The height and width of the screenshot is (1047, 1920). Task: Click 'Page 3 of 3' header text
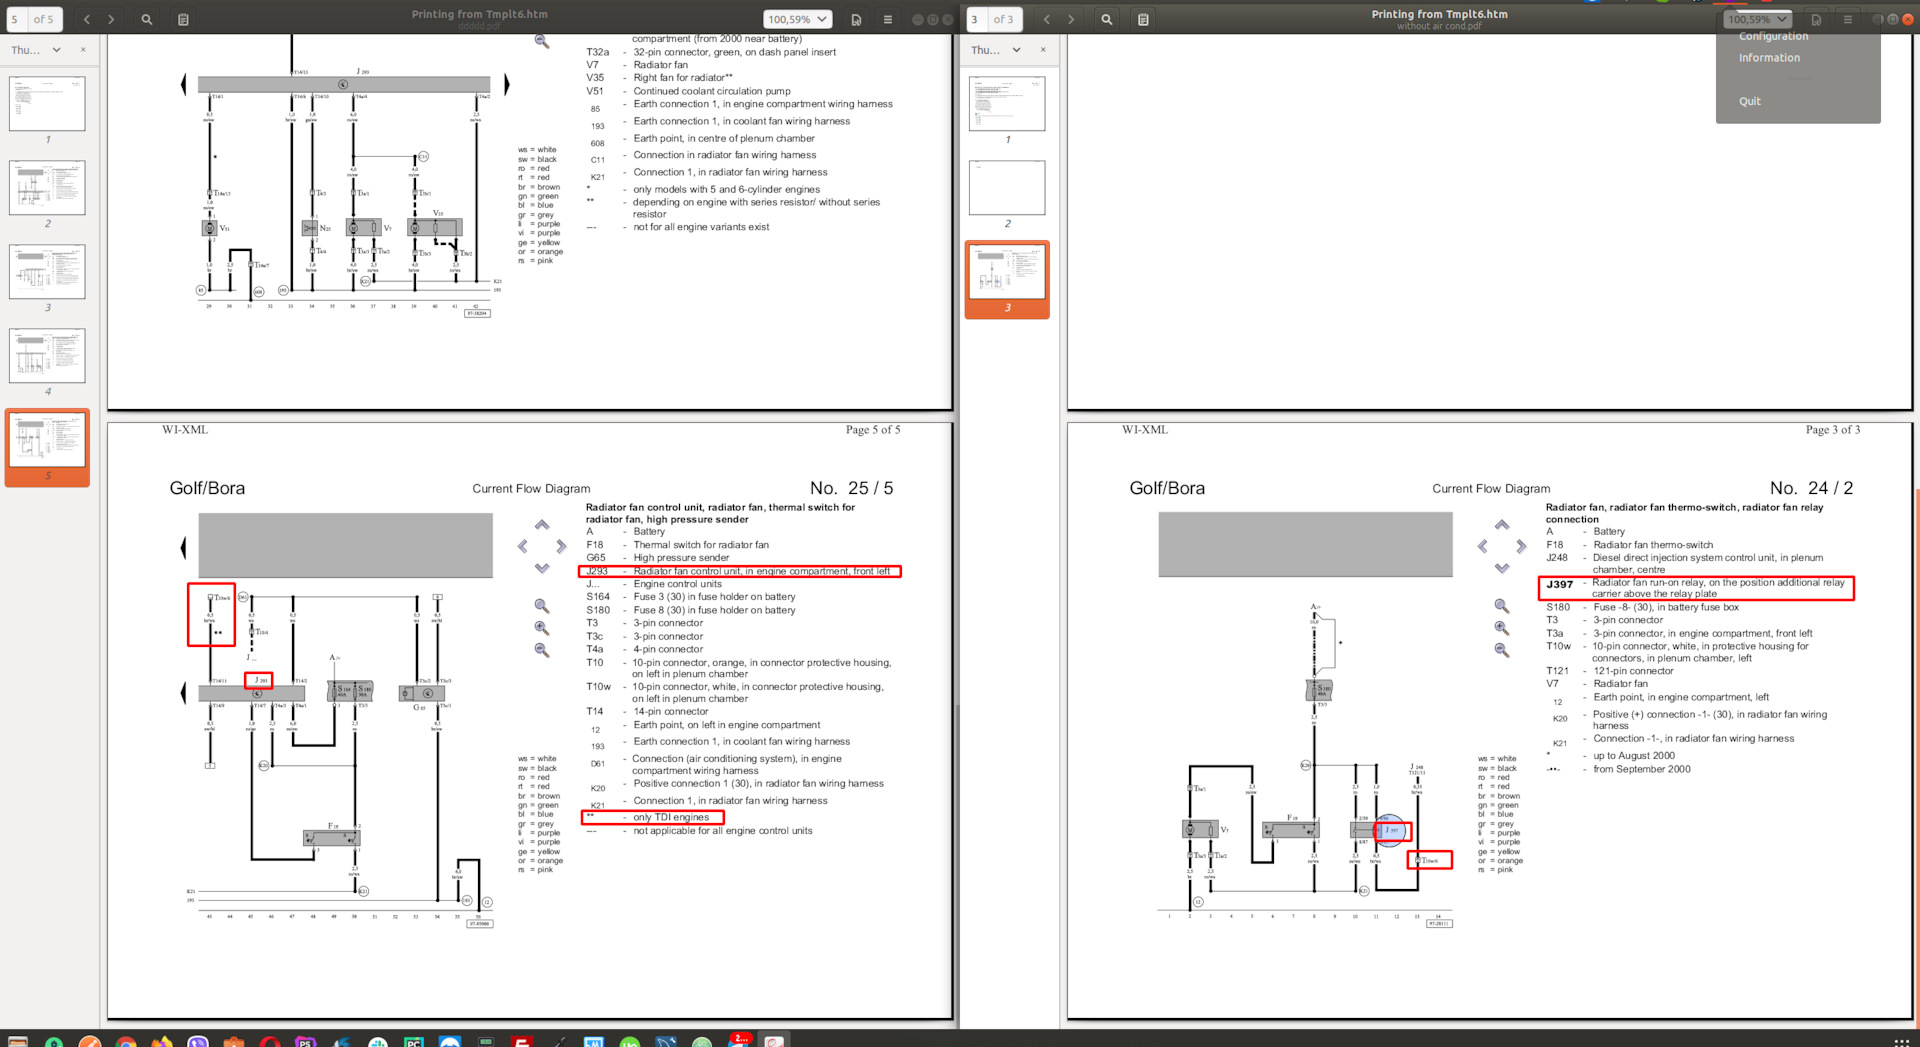pyautogui.click(x=1833, y=430)
